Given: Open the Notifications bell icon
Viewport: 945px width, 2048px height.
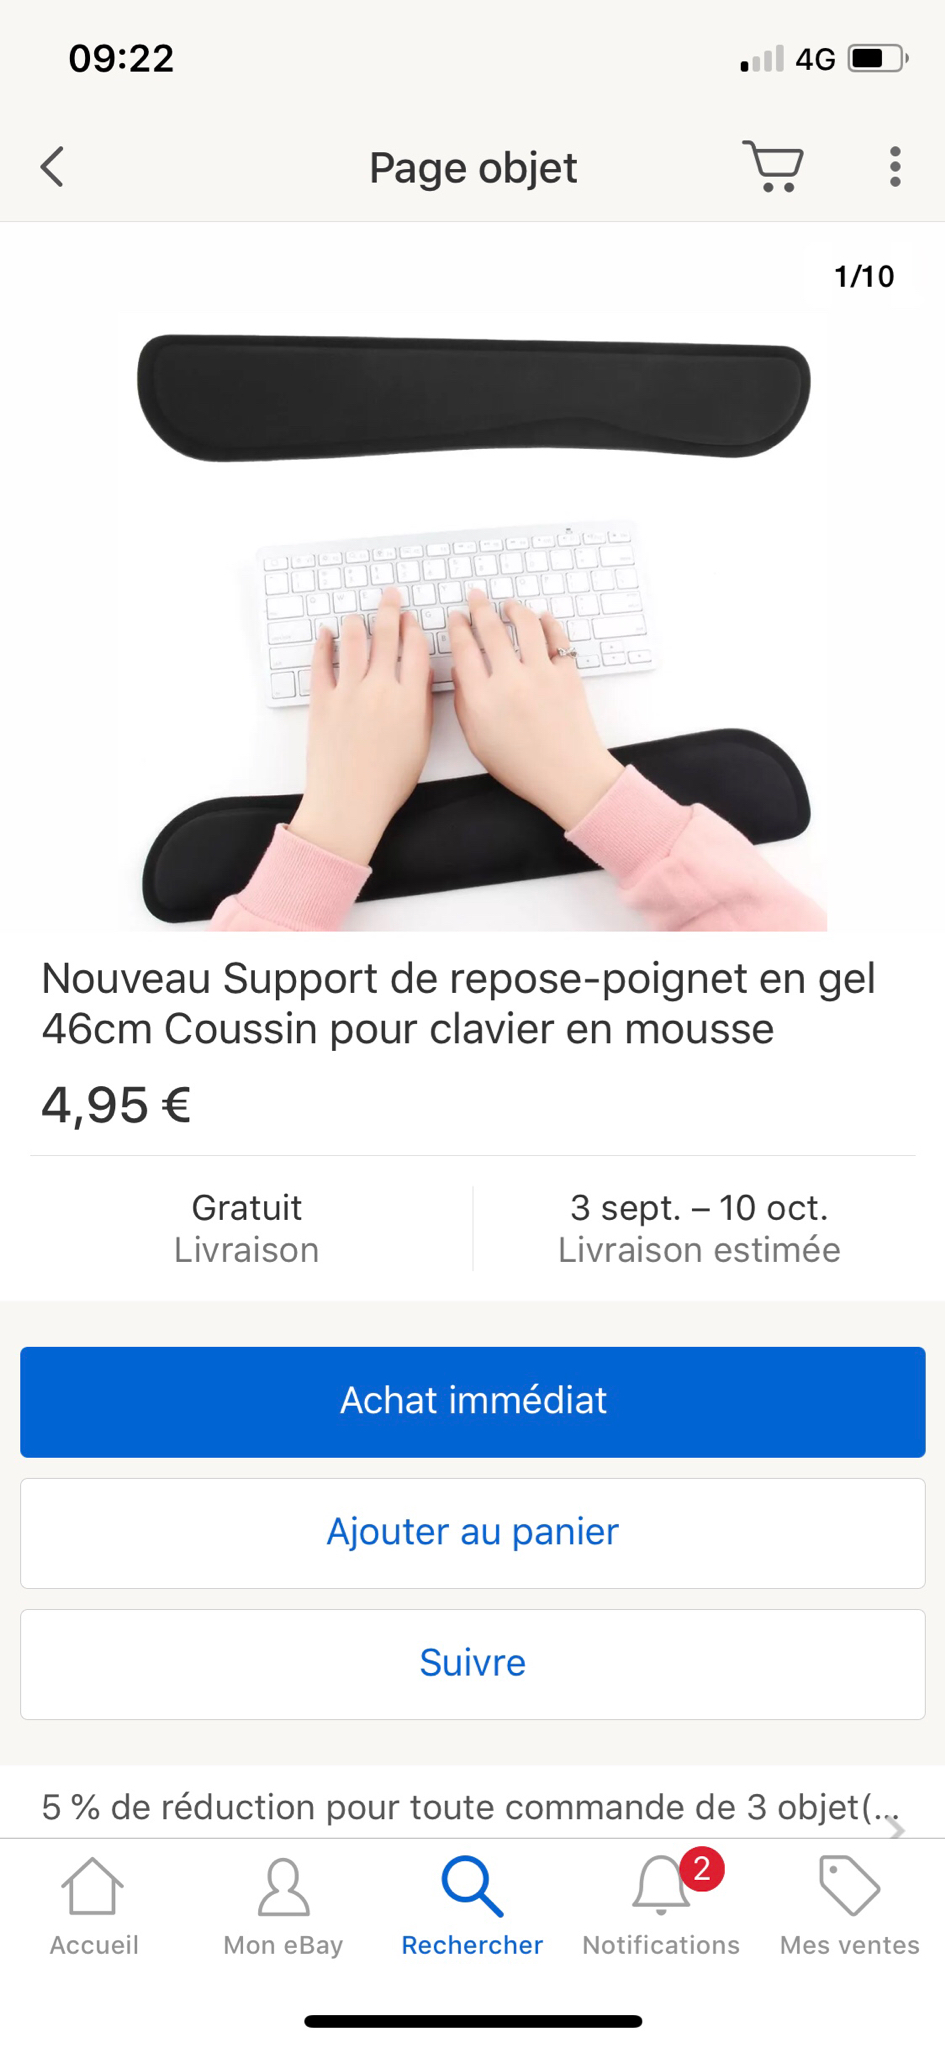Looking at the screenshot, I should click(660, 1886).
